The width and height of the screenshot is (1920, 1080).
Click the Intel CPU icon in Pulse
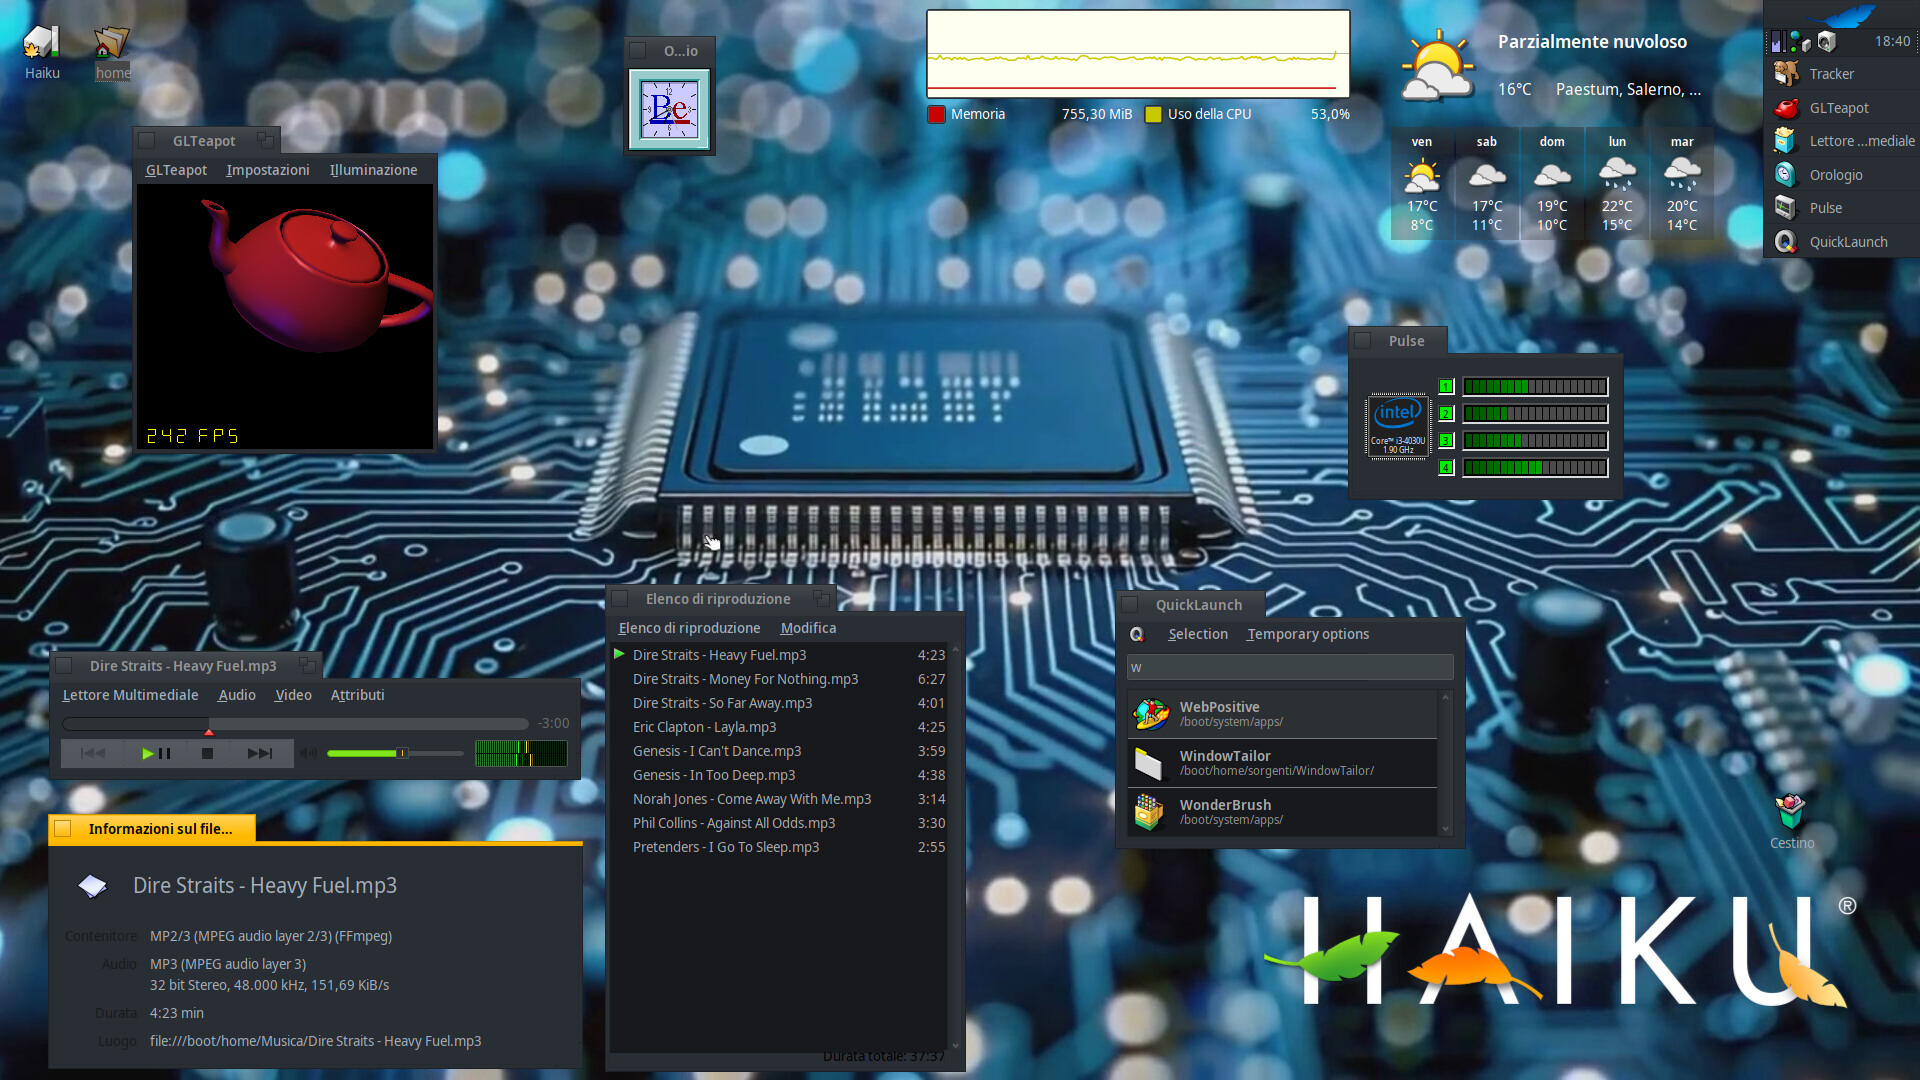coord(1398,425)
